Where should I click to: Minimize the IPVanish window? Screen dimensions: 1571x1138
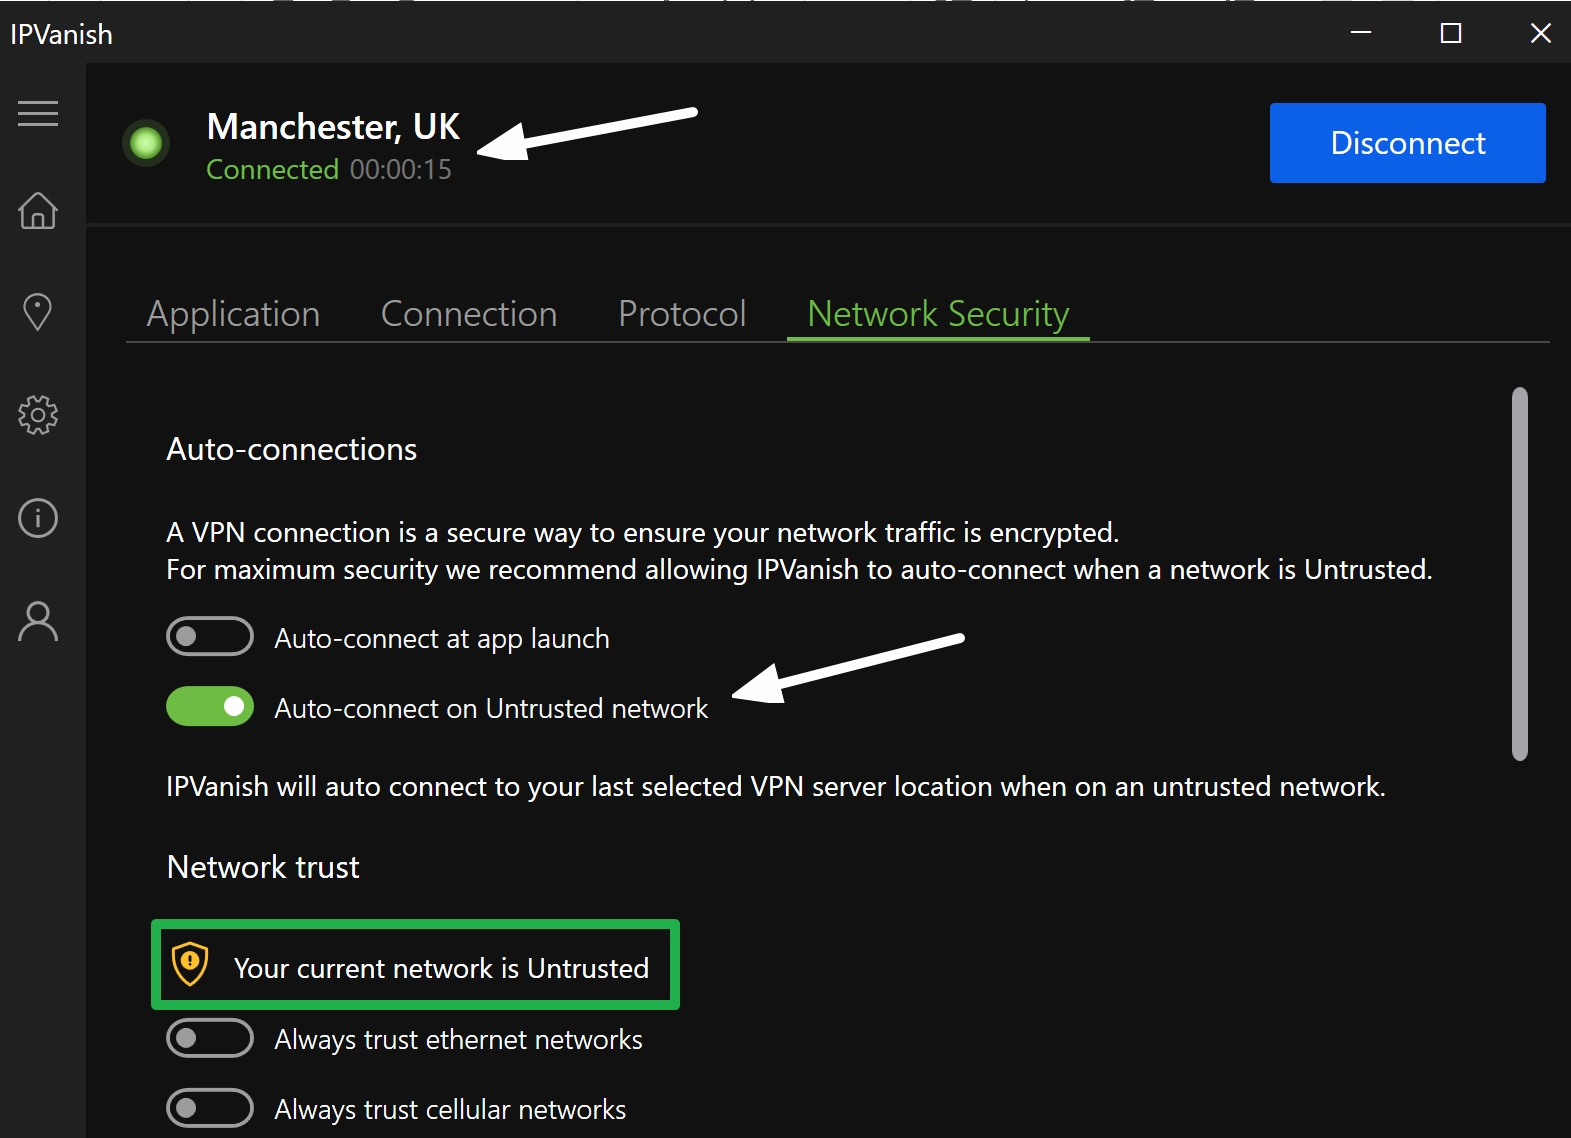[x=1361, y=33]
